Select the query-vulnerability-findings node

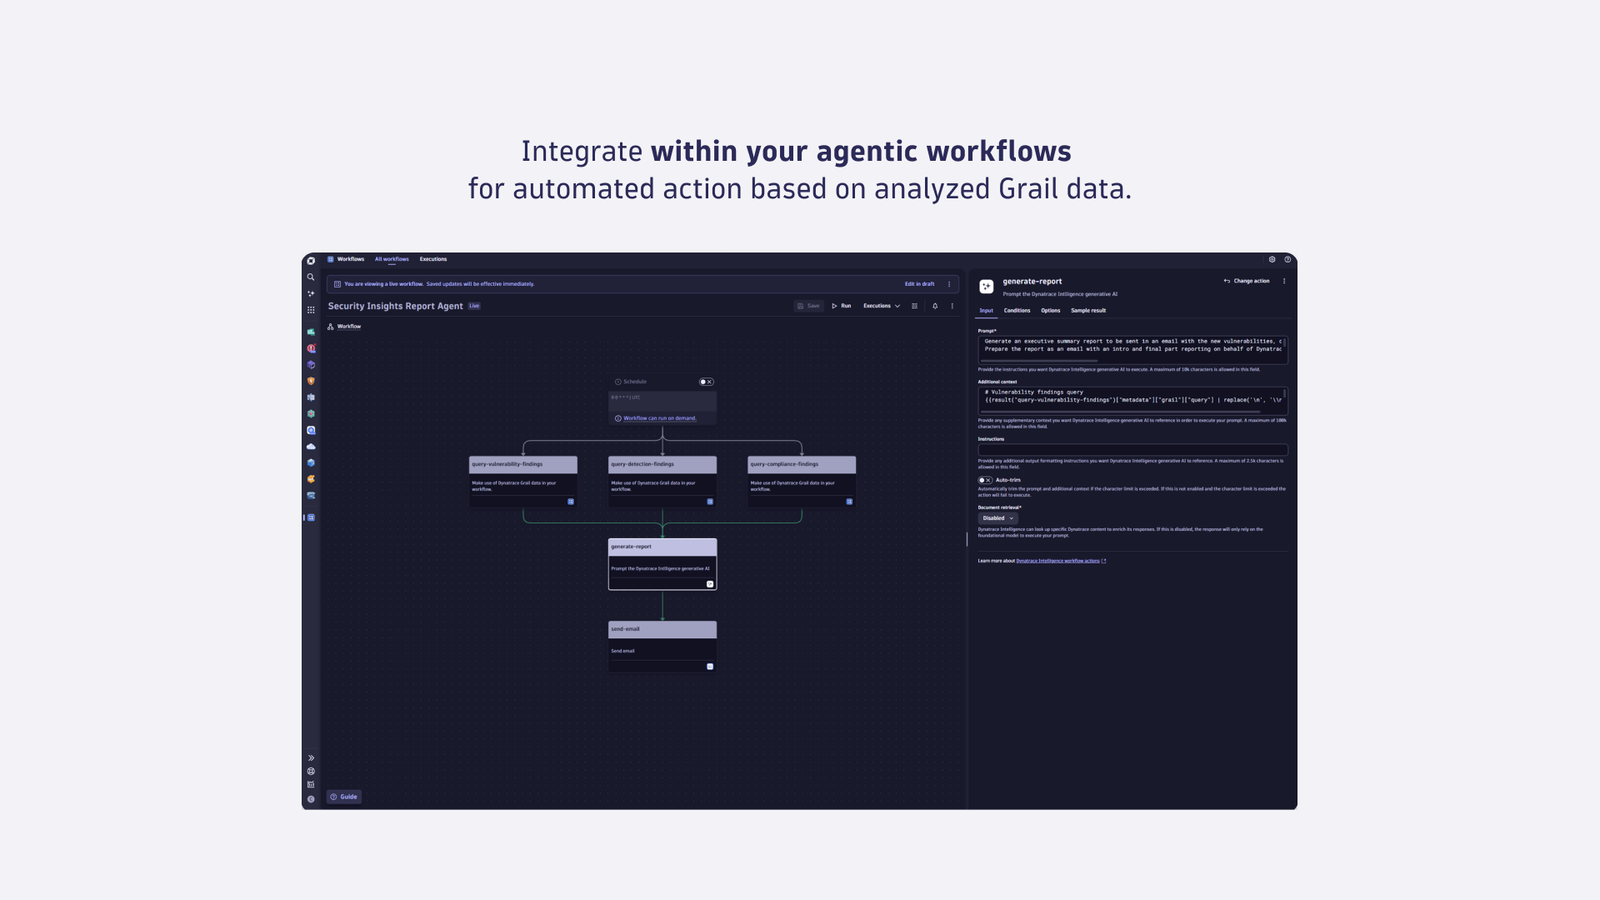[x=523, y=481]
